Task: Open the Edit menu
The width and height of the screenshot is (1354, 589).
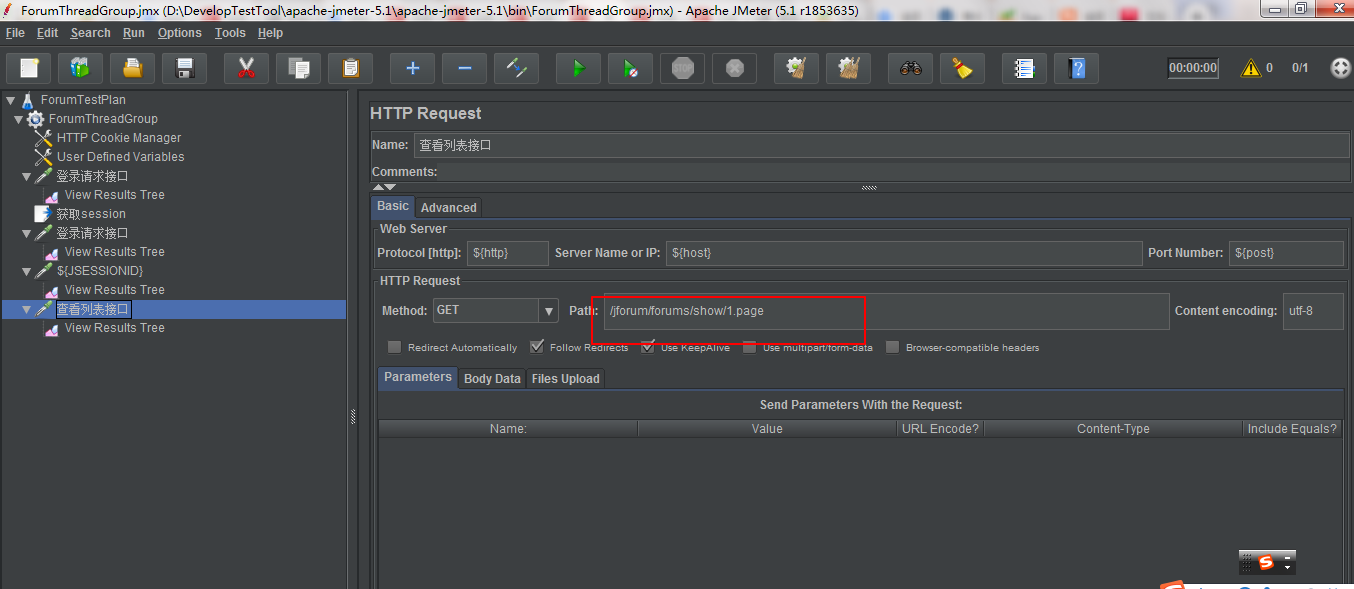Action: (47, 33)
